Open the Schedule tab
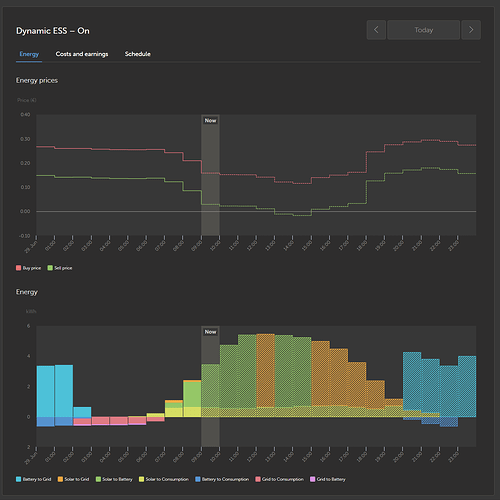500x500 pixels. (138, 54)
